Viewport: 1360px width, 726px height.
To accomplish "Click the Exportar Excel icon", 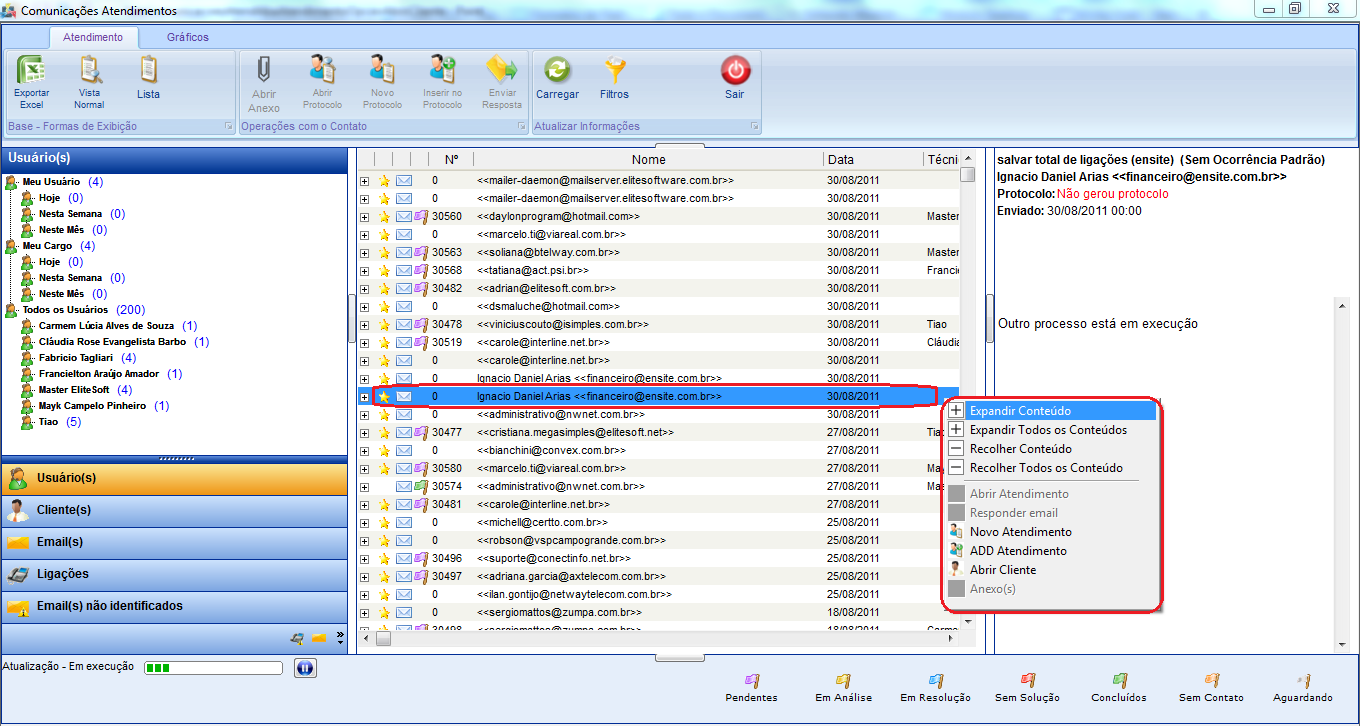I will click(31, 72).
